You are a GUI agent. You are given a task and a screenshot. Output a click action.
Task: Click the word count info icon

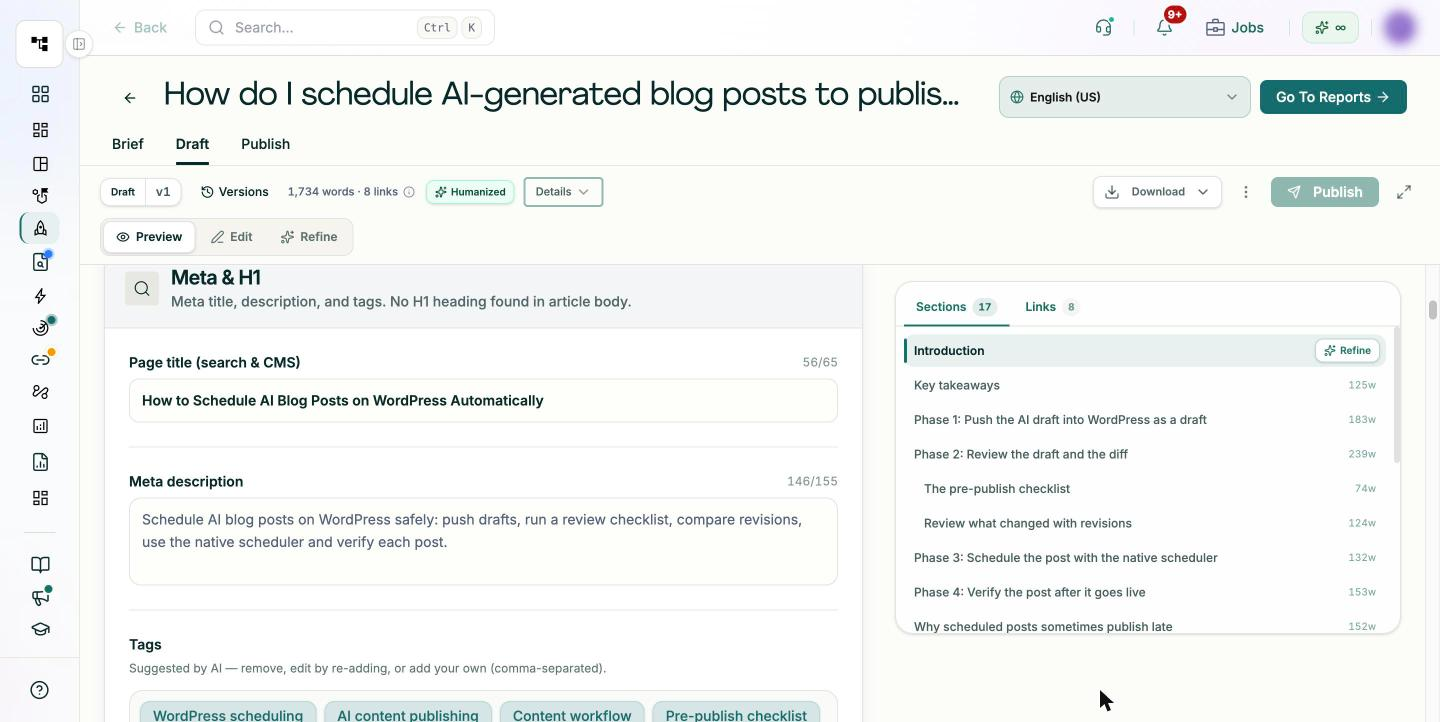pos(409,192)
